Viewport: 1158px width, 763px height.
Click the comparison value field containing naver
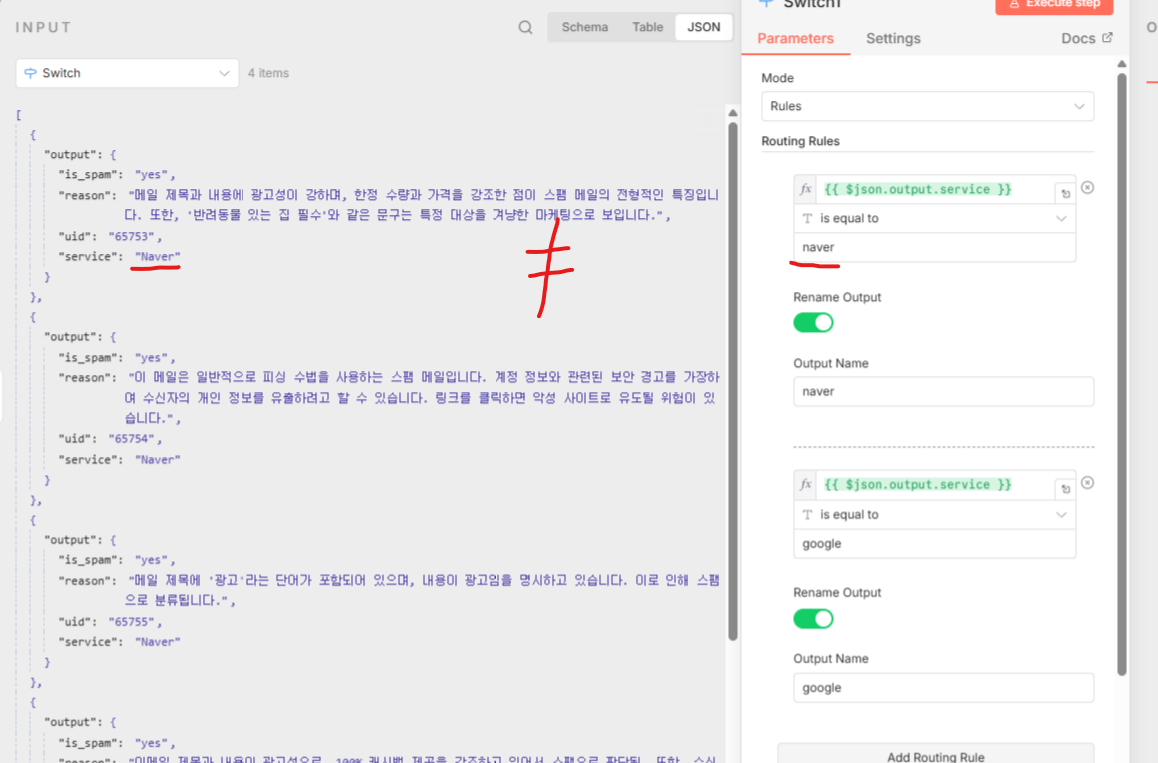pyautogui.click(x=934, y=247)
